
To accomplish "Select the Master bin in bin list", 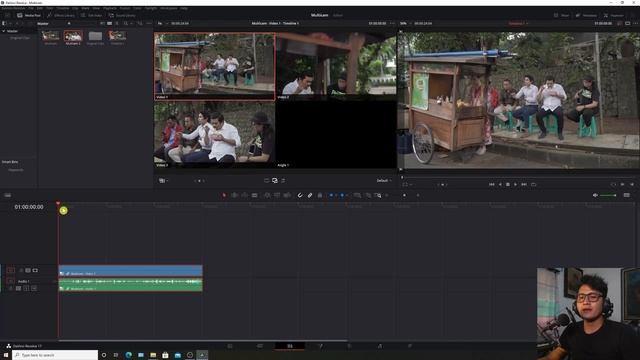I will point(12,31).
